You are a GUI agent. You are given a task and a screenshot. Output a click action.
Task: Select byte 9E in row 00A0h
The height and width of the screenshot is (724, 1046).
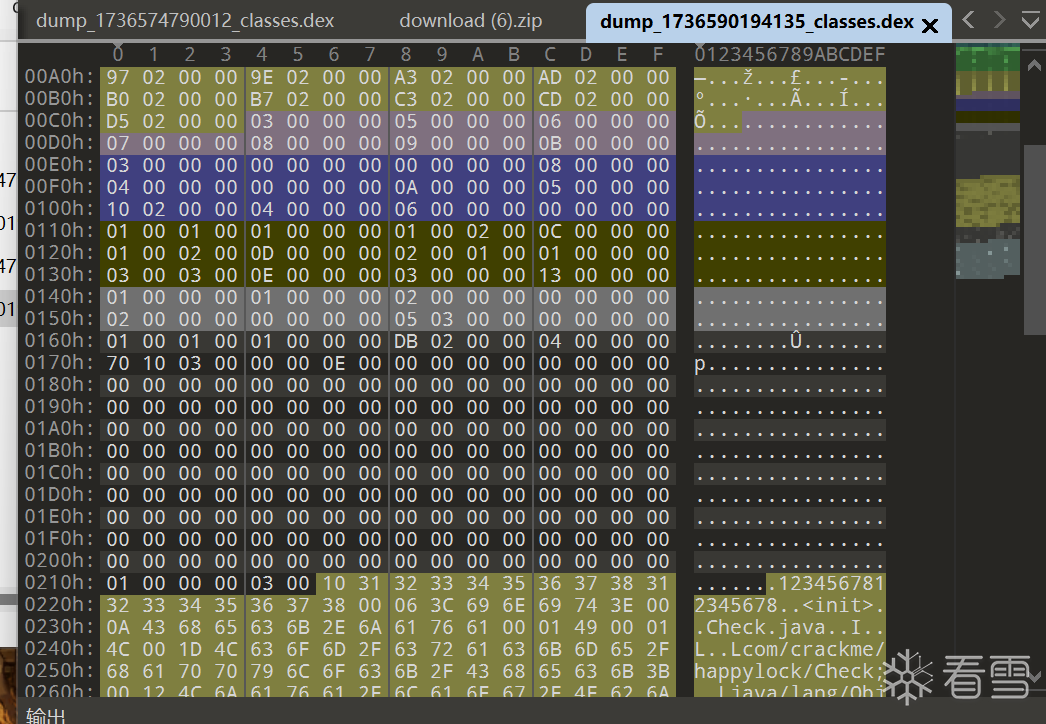(262, 77)
